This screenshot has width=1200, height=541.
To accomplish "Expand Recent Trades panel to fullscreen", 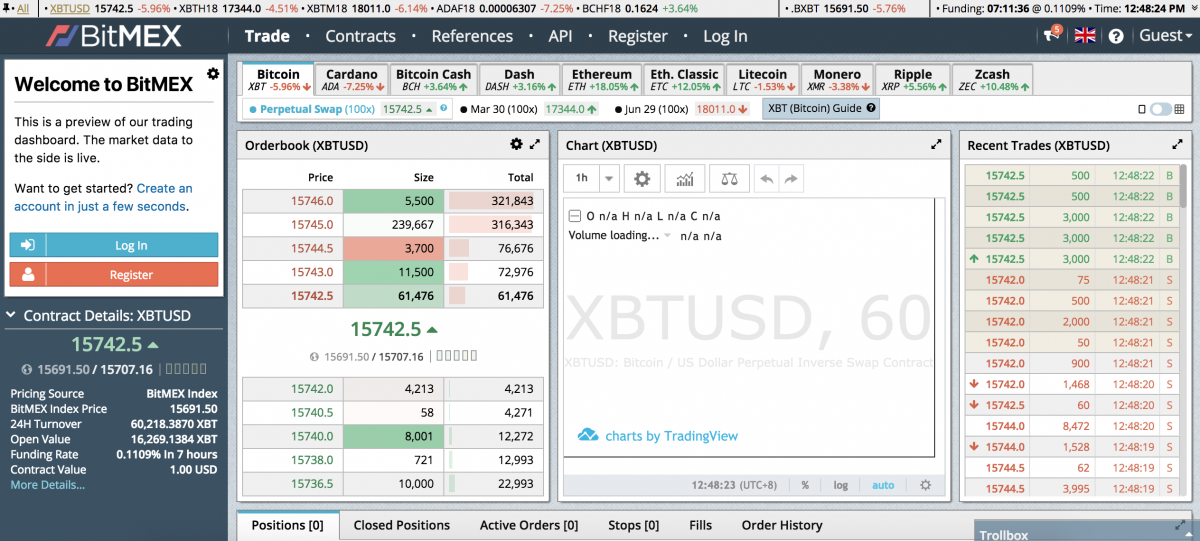I will pyautogui.click(x=1177, y=144).
